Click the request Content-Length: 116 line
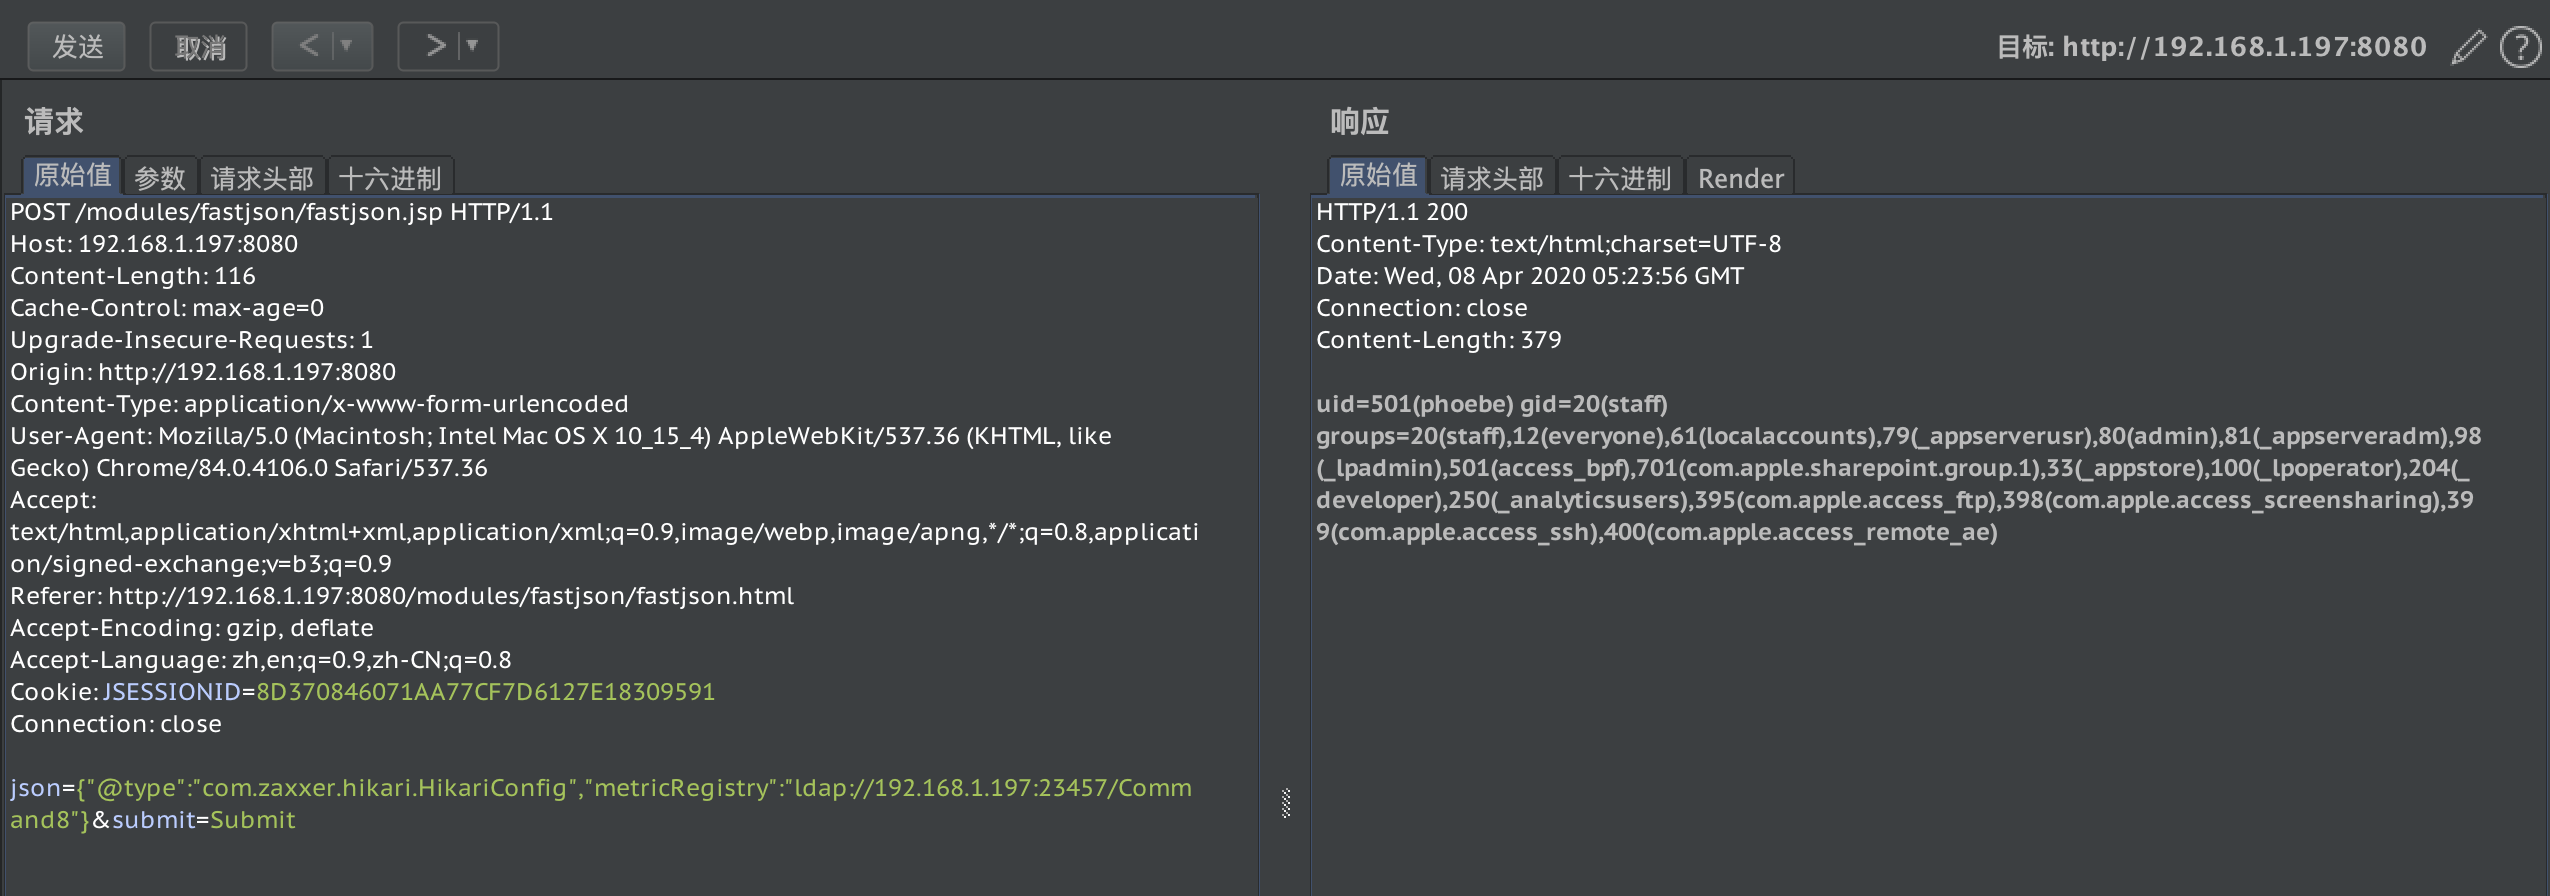The image size is (2550, 896). coord(133,276)
